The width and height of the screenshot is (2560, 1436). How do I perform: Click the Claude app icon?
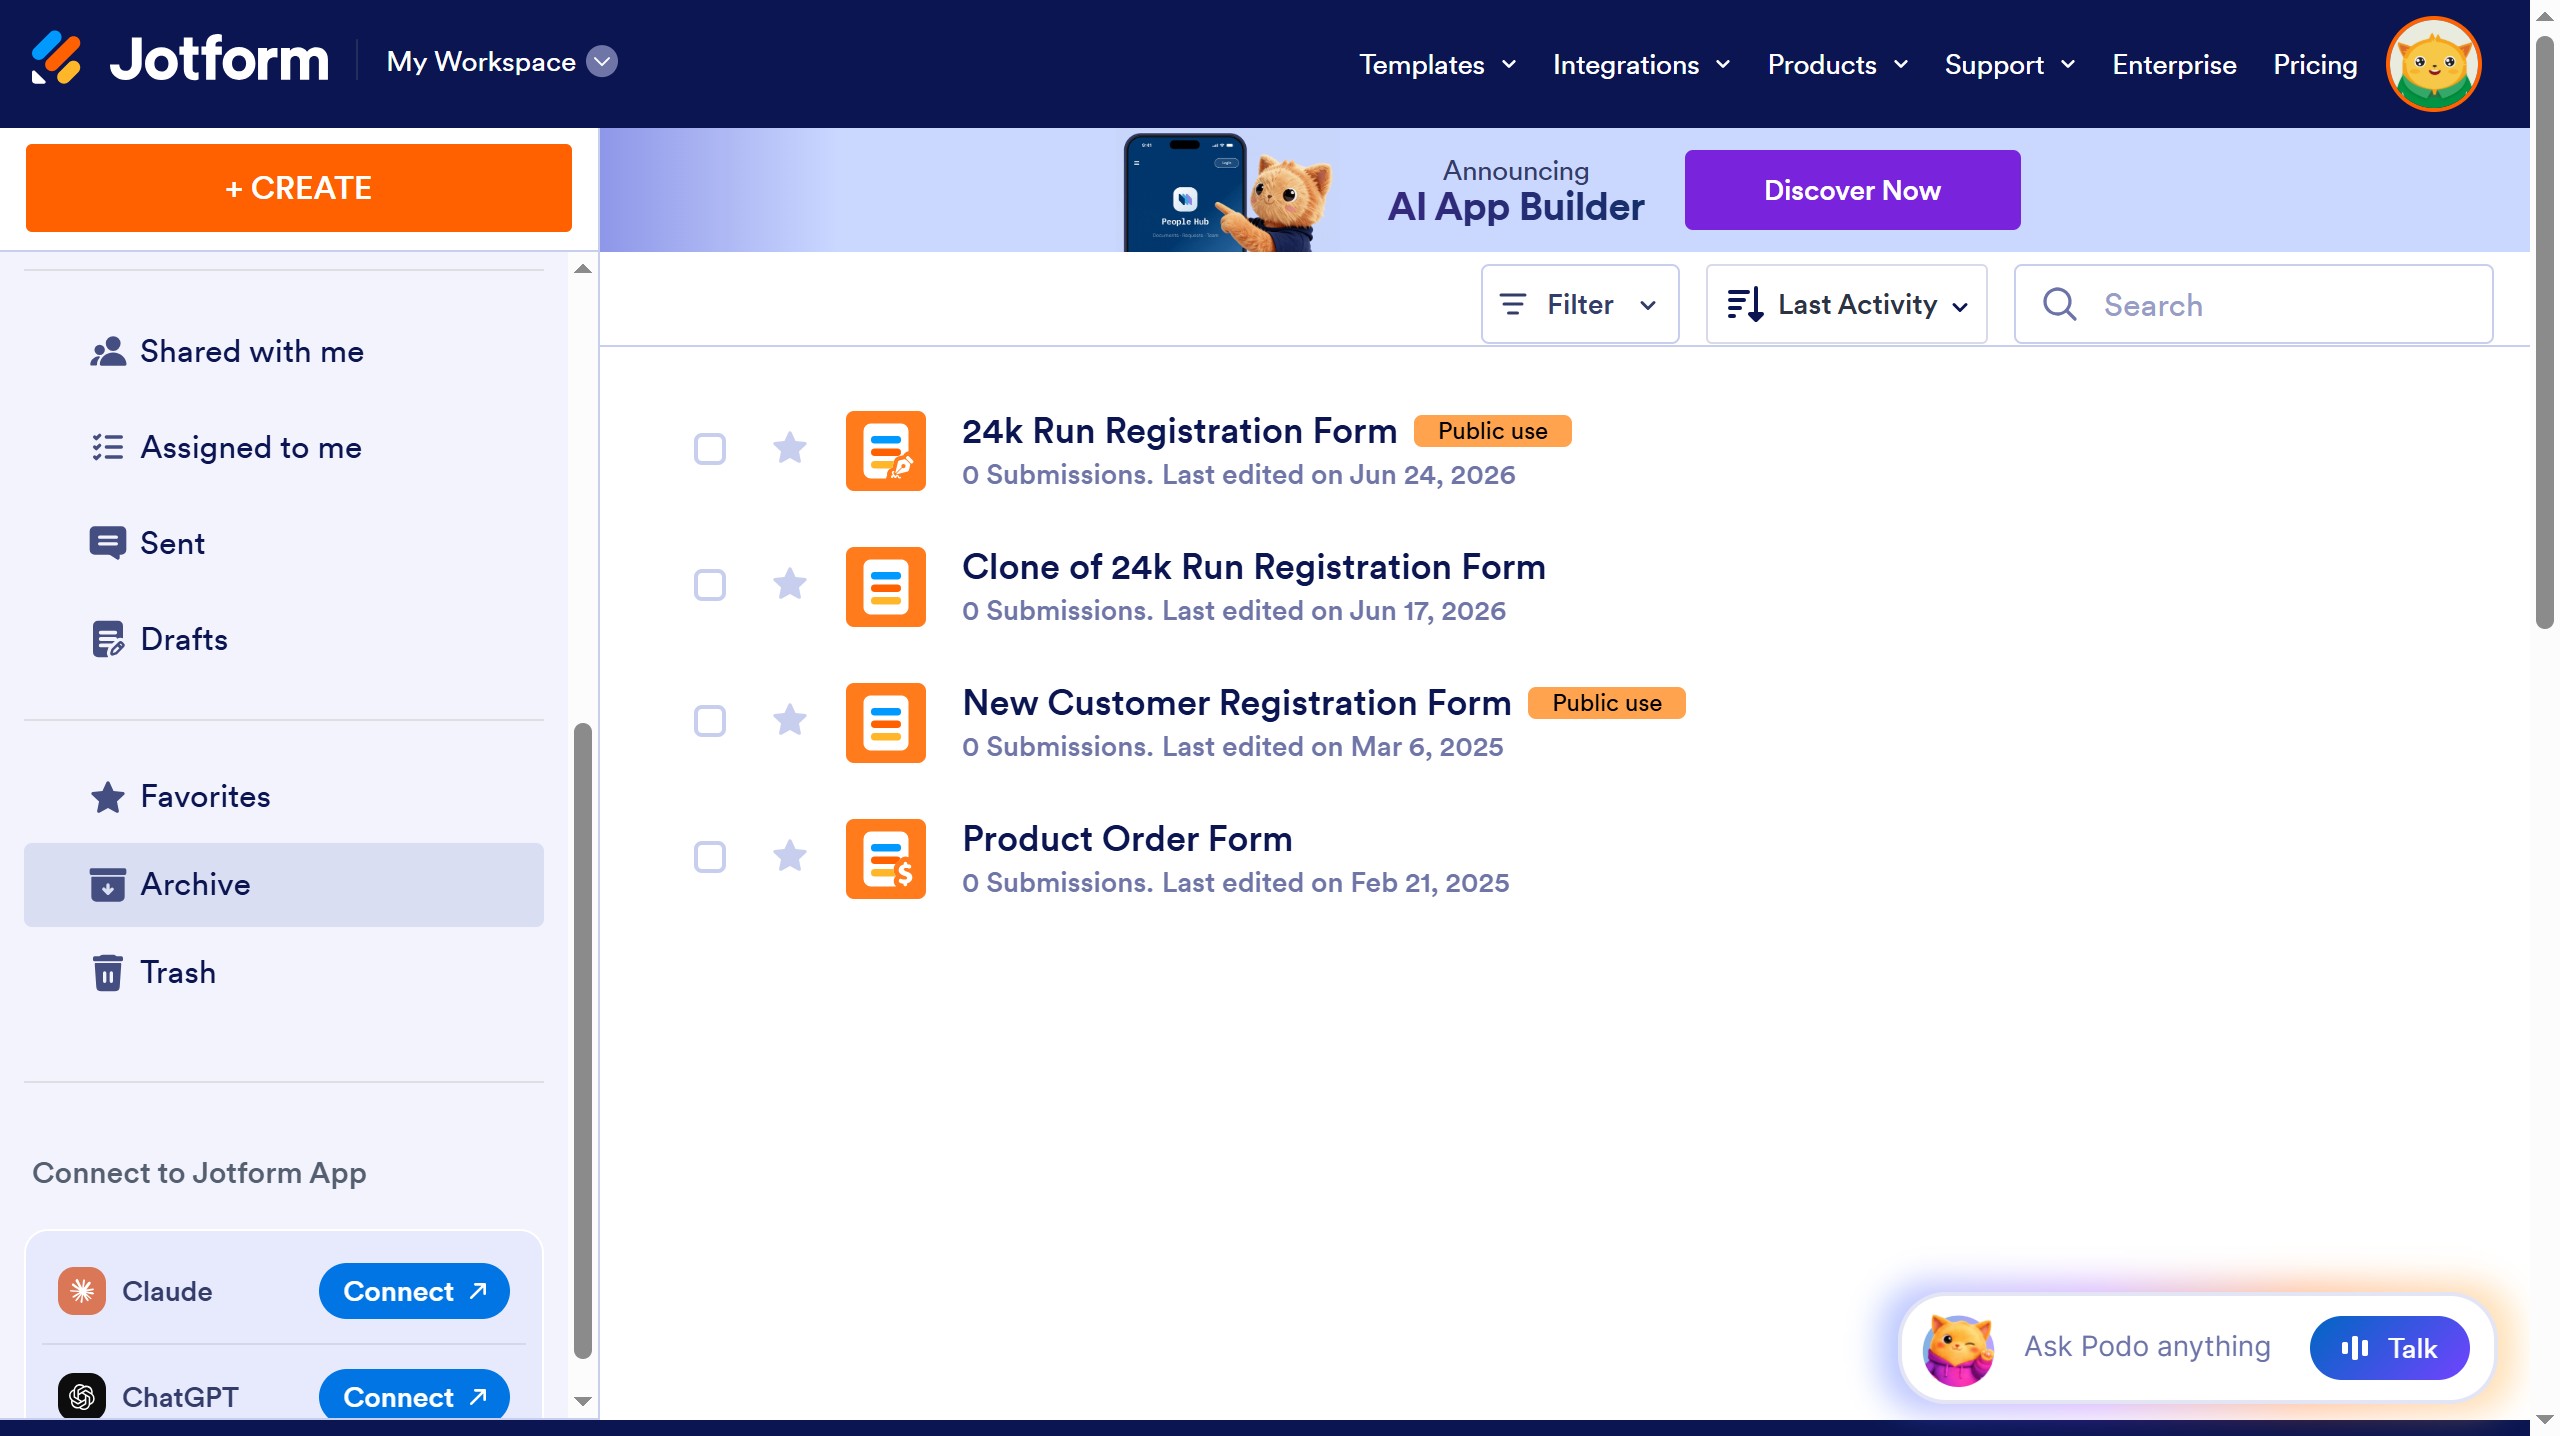(x=82, y=1291)
